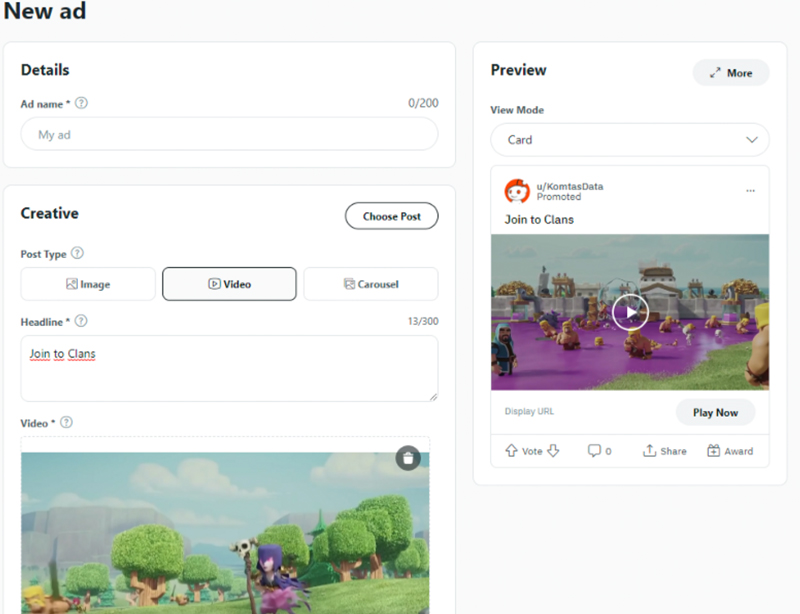Select the Carousel post type

click(371, 284)
